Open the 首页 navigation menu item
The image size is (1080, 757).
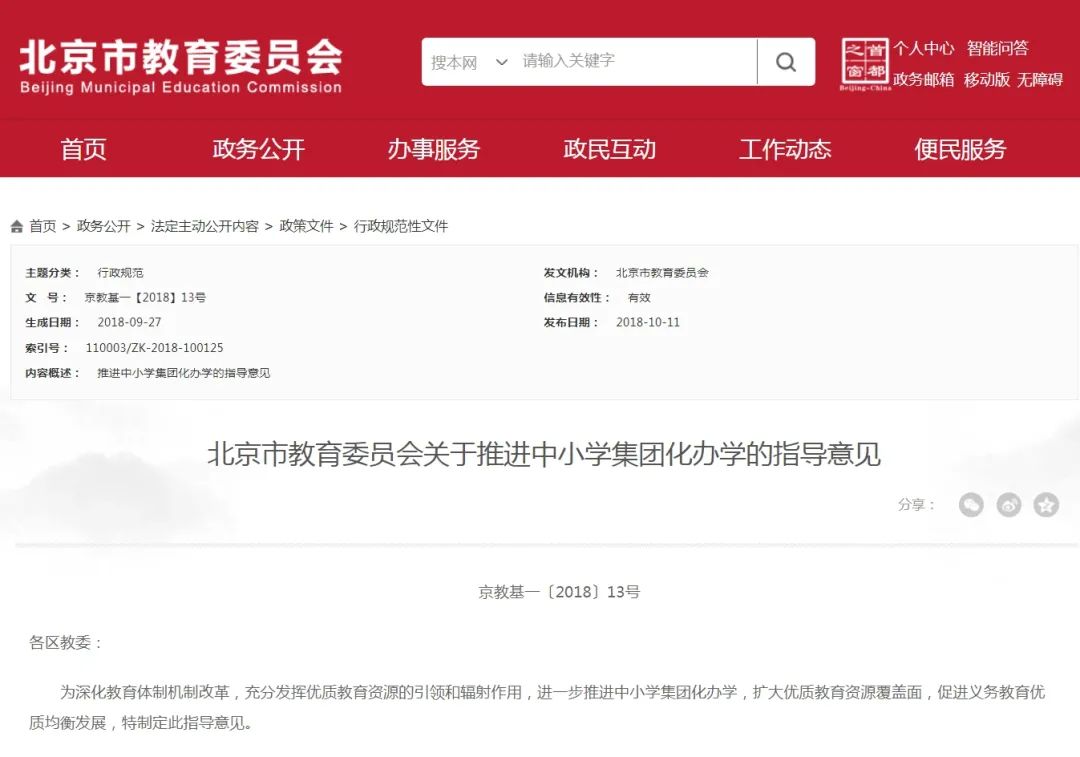pos(83,149)
